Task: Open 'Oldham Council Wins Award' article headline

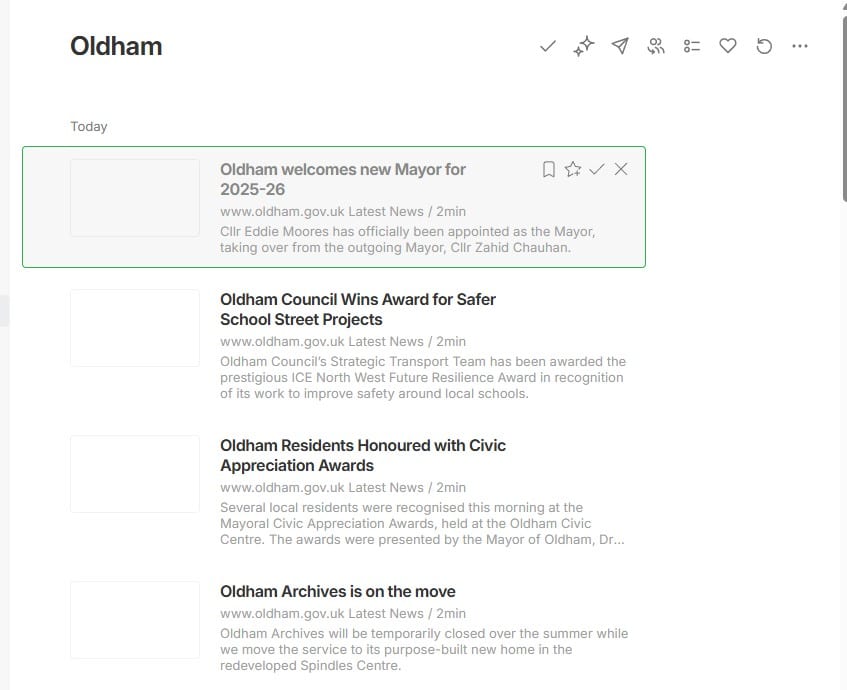Action: (358, 310)
